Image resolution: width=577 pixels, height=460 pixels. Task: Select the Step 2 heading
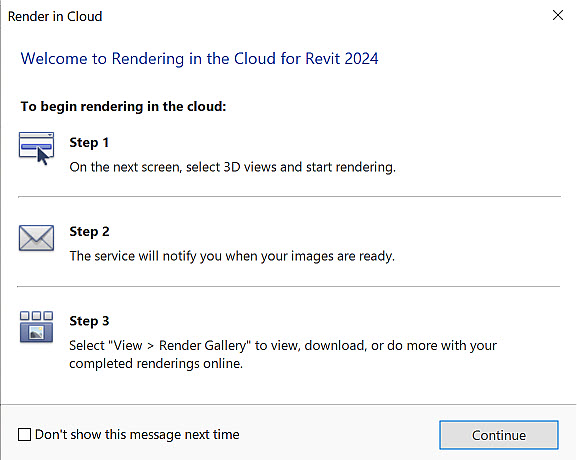(89, 231)
